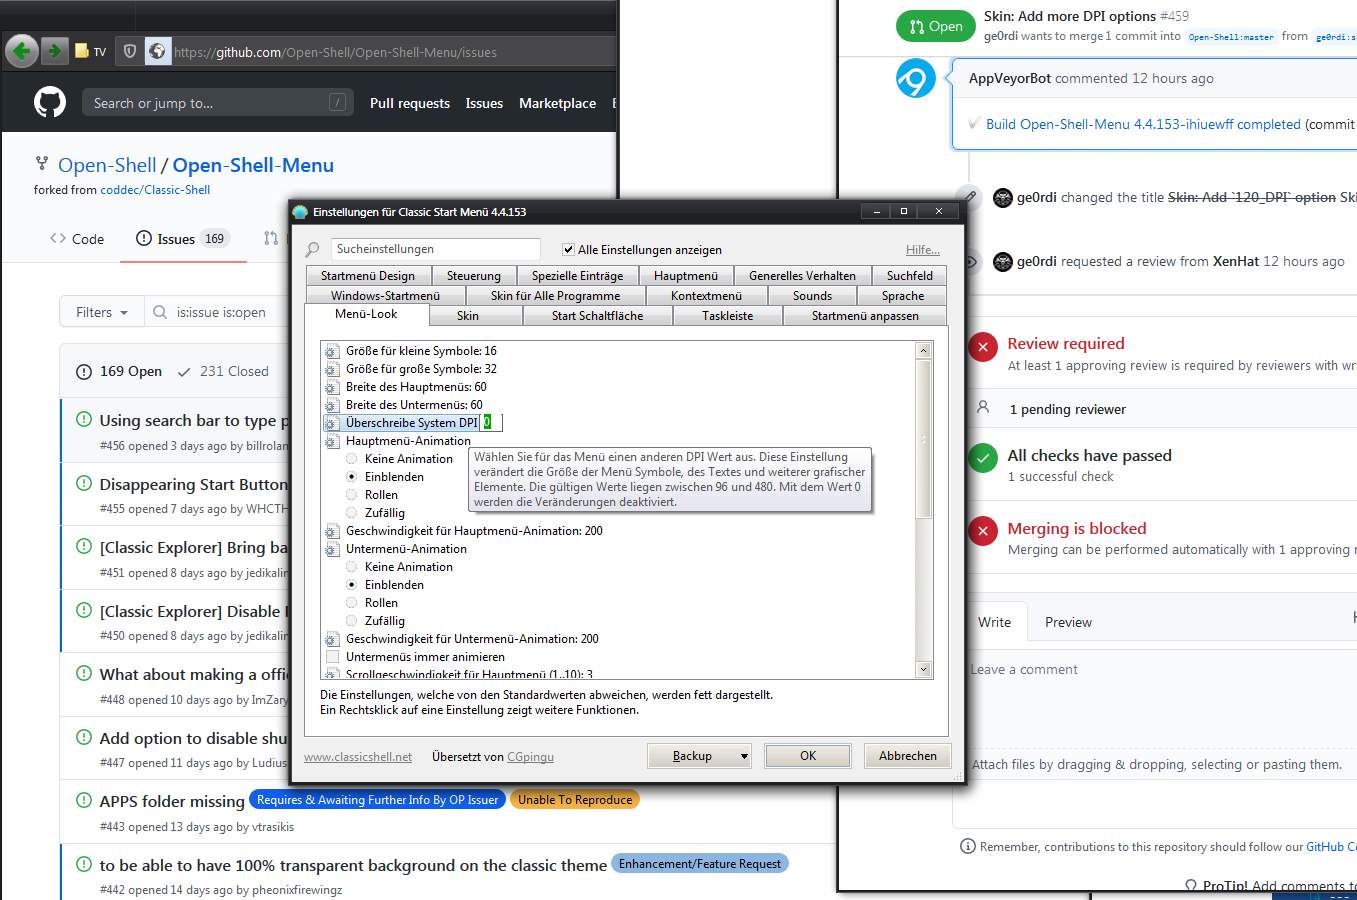Click the Unable To Reproduce label

tap(575, 800)
